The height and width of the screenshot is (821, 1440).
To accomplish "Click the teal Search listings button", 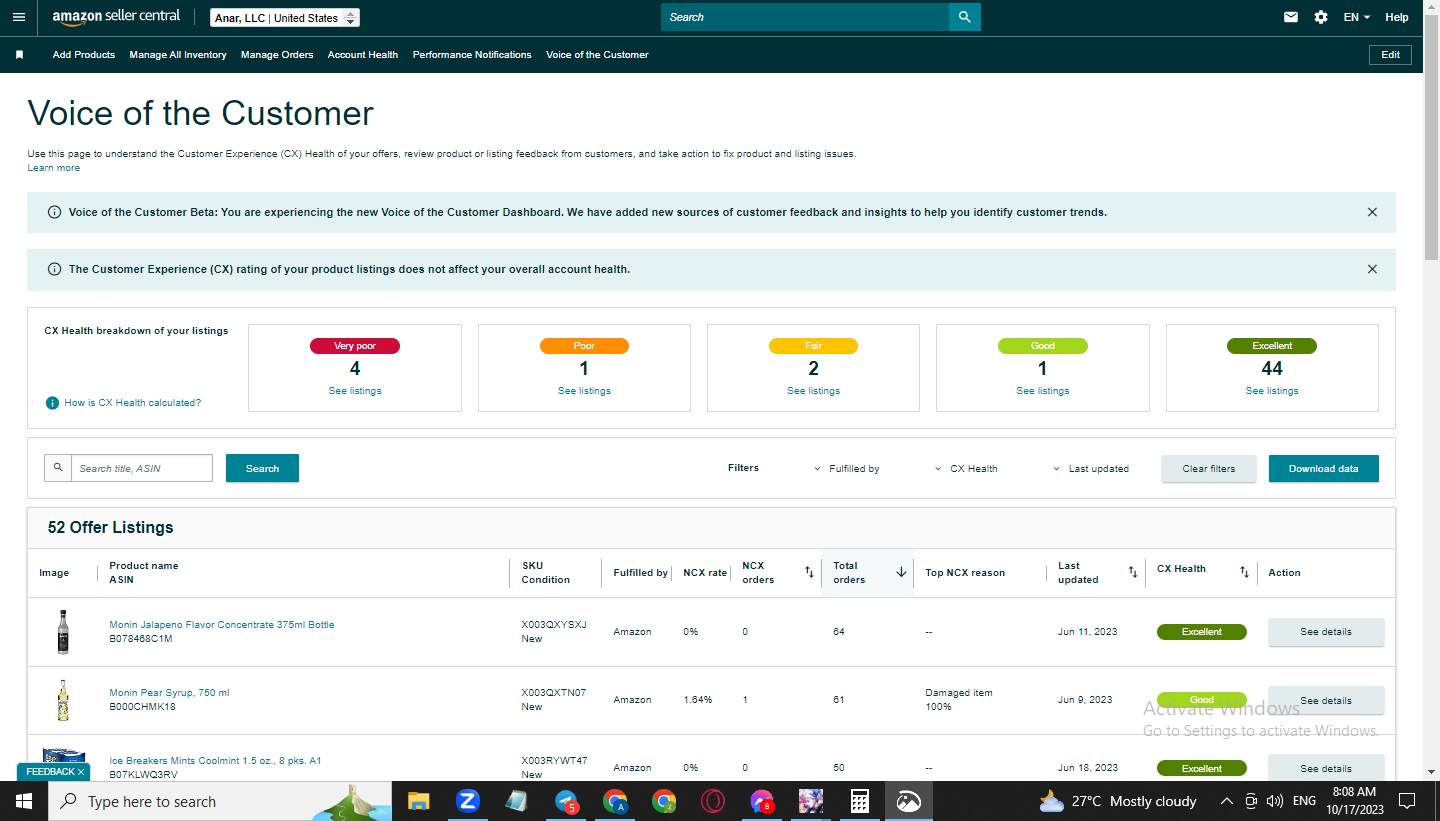I will [262, 468].
